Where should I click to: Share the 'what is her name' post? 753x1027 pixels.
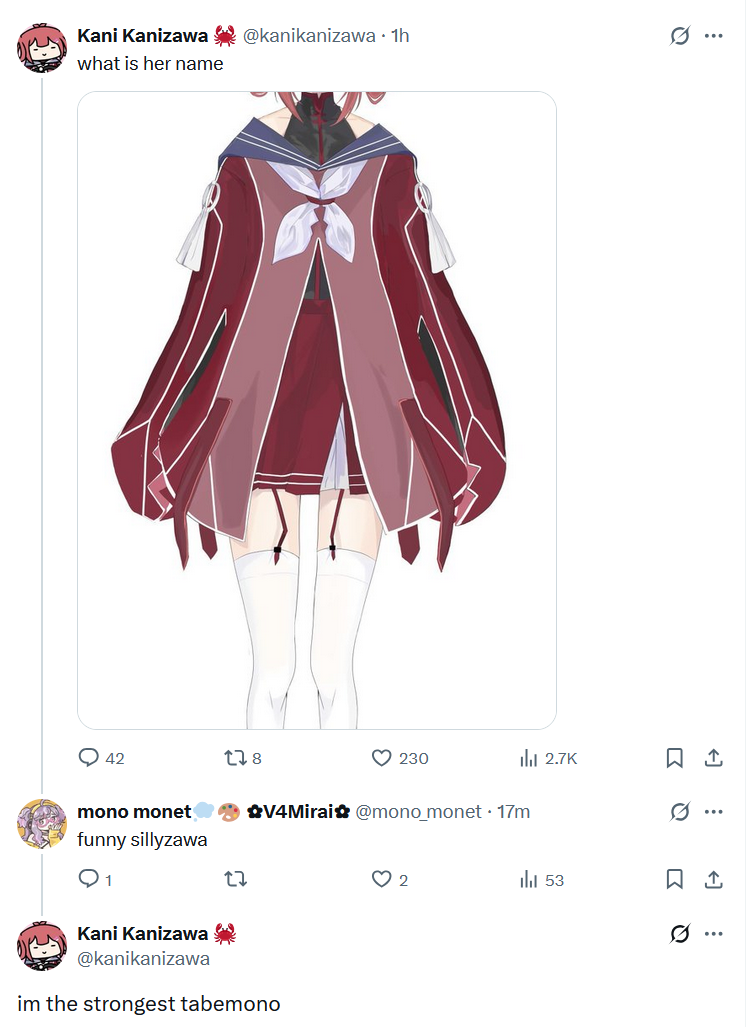tap(713, 758)
